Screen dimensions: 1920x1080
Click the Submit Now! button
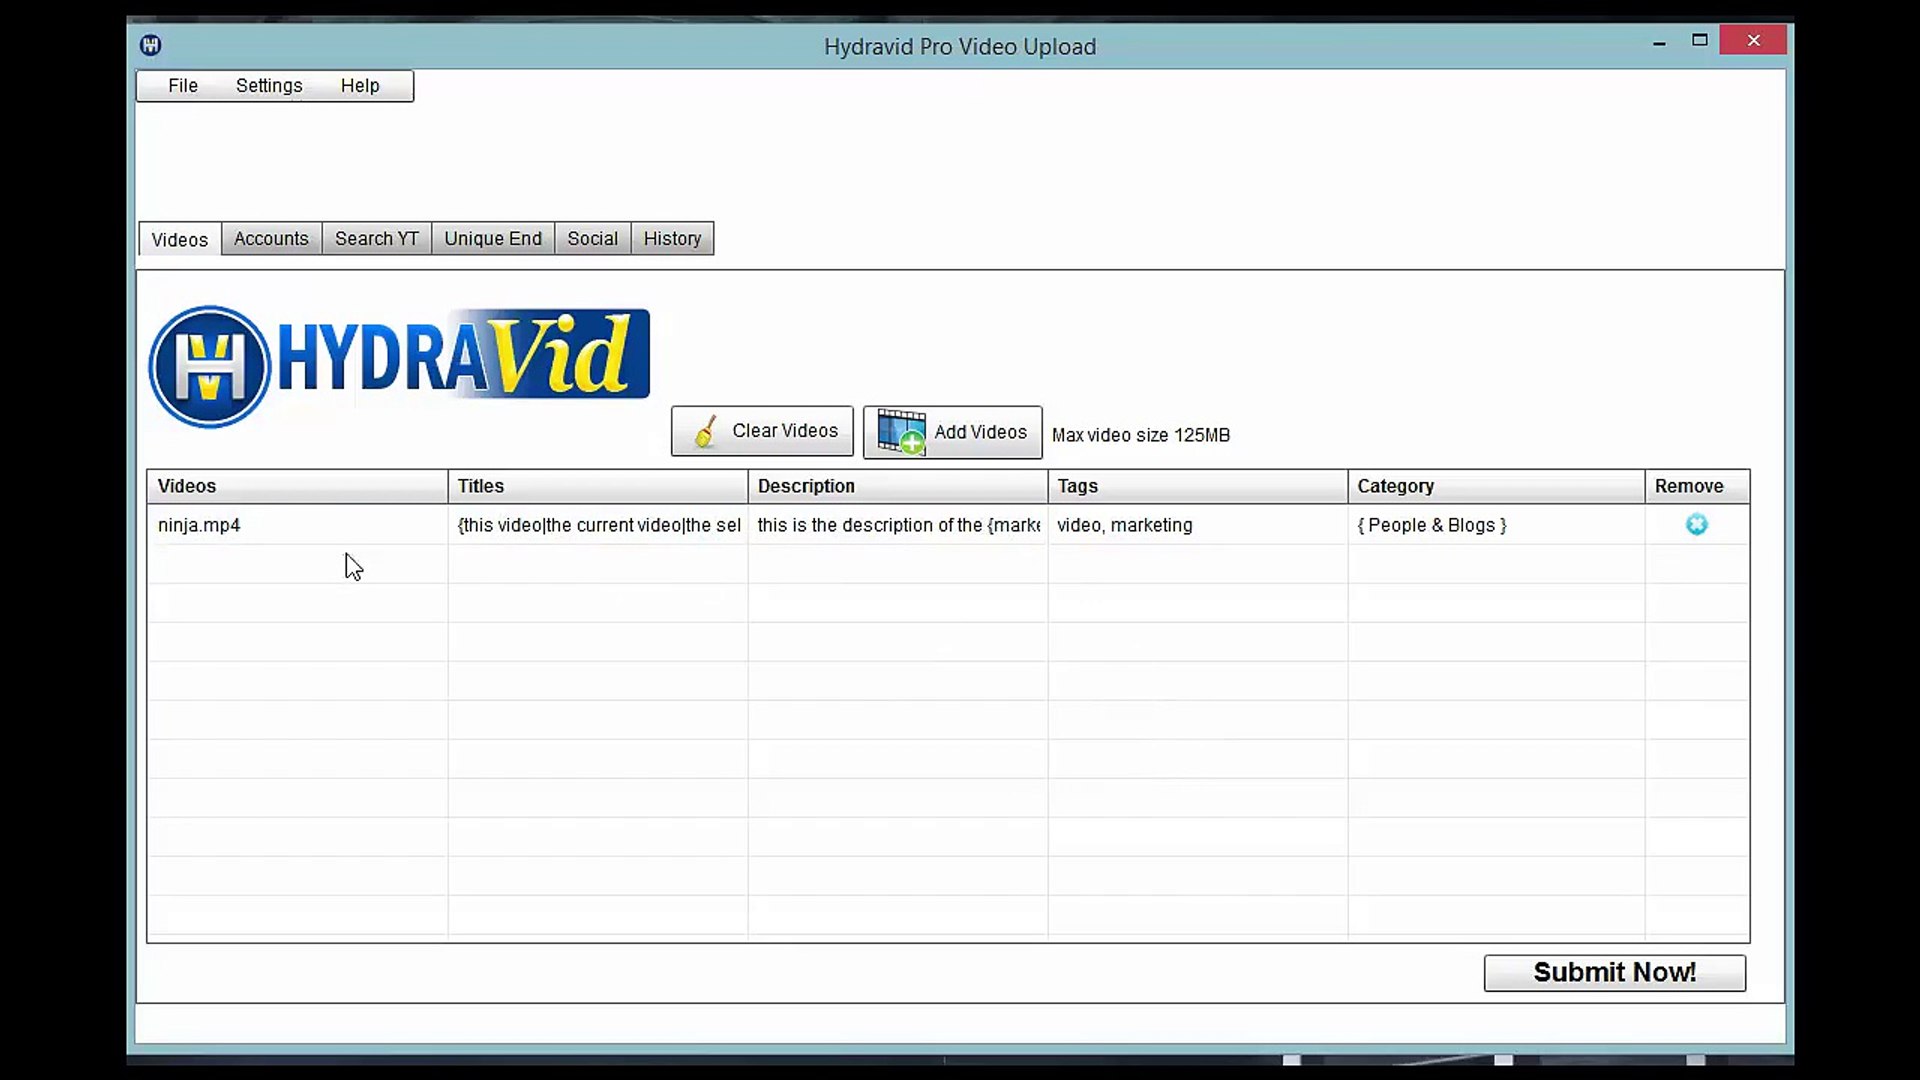[x=1614, y=972]
